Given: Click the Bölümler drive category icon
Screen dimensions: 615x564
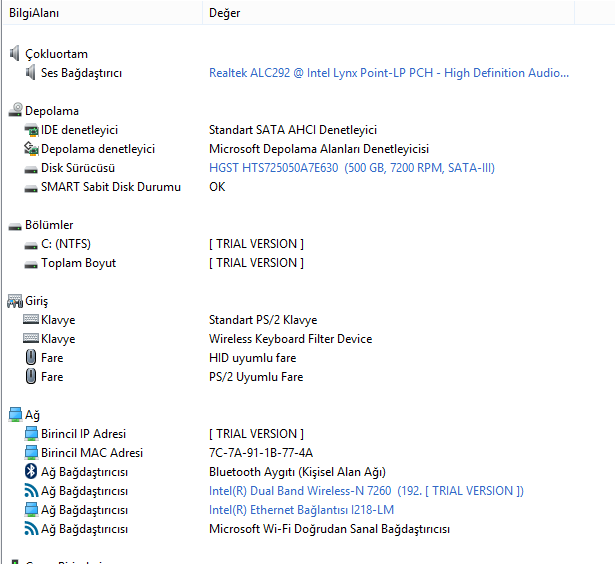Looking at the screenshot, I should coord(15,225).
